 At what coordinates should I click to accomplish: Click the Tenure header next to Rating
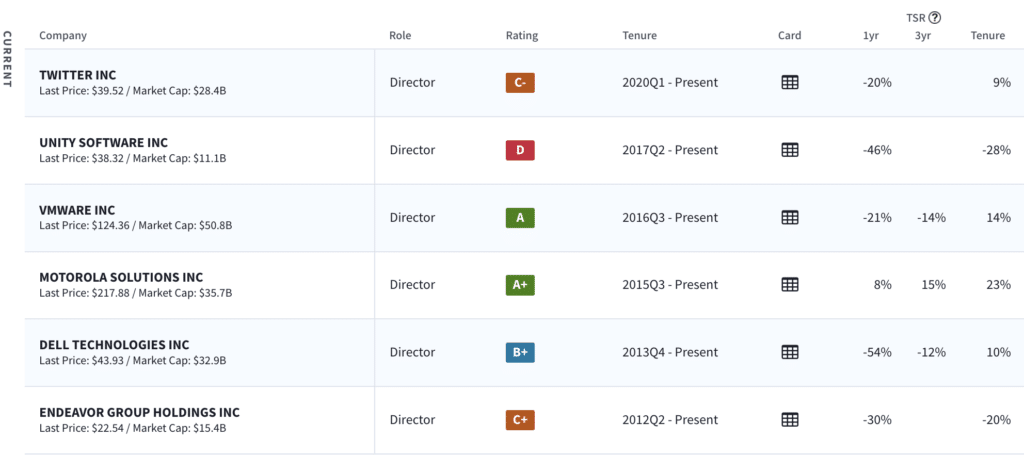pos(639,35)
